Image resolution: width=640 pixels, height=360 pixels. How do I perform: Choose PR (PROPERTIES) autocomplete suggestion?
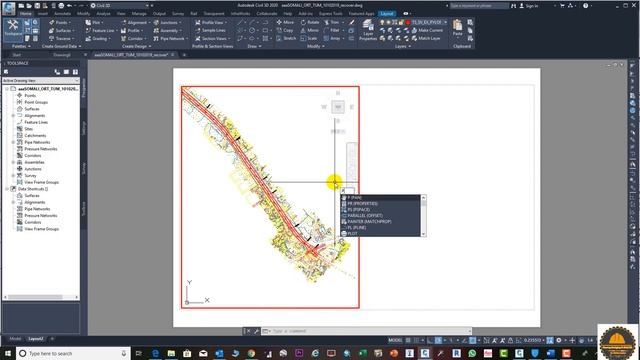tap(380, 204)
